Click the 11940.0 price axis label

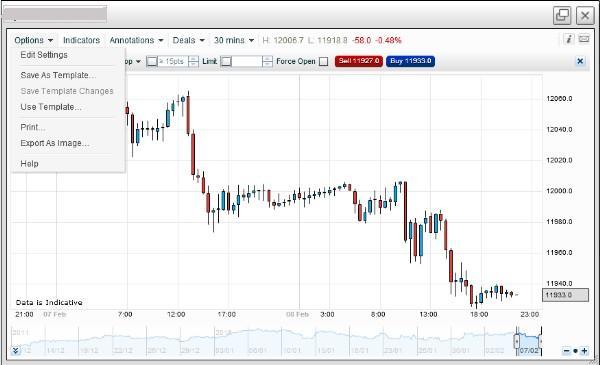tap(559, 284)
